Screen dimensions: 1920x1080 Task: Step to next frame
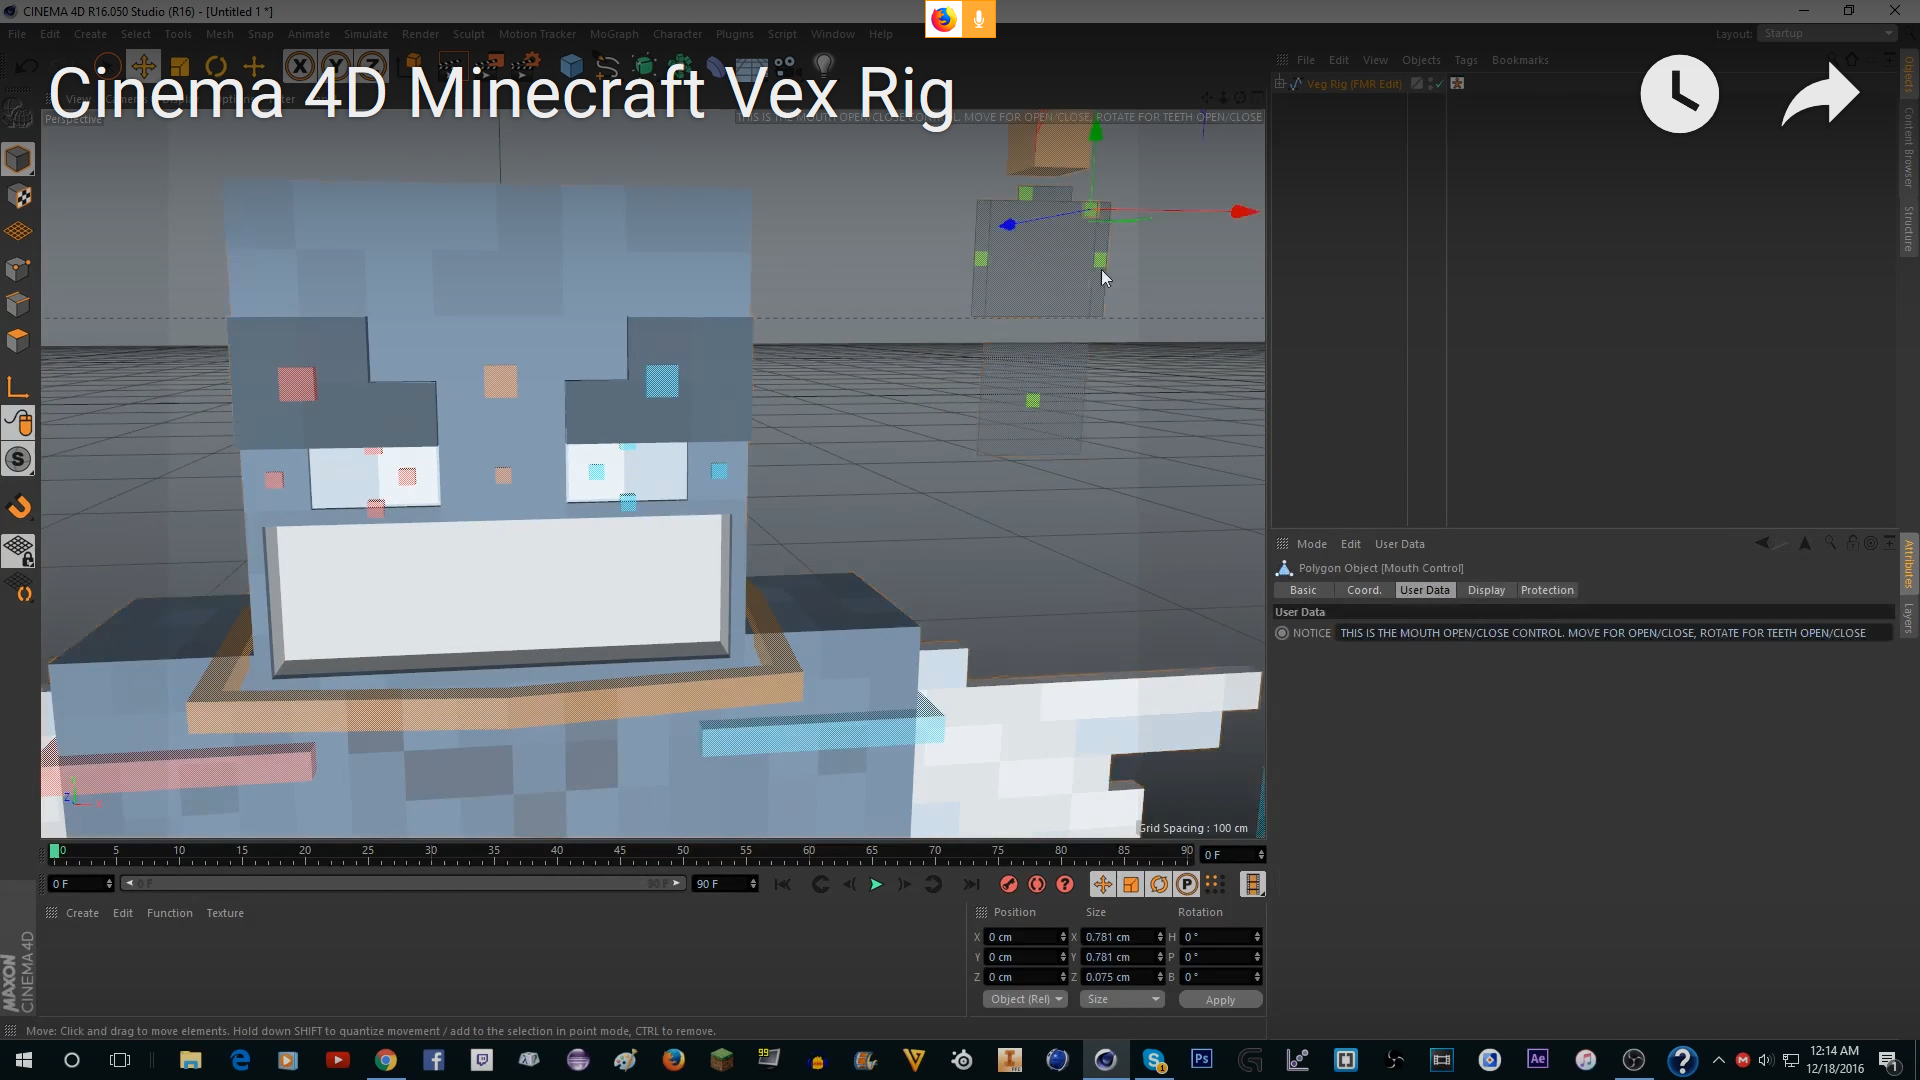[x=904, y=884]
